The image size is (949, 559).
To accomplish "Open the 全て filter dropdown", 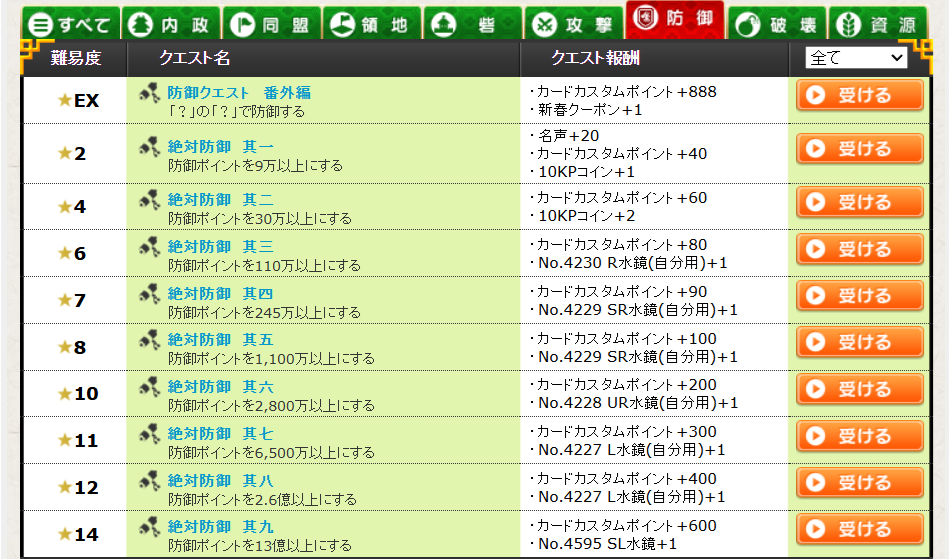I will coord(855,58).
